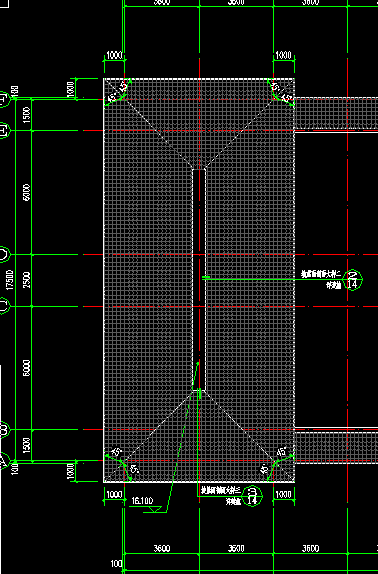Select the upper 6000 dimension text
Image resolution: width=378 pixels, height=574 pixels.
(27, 192)
